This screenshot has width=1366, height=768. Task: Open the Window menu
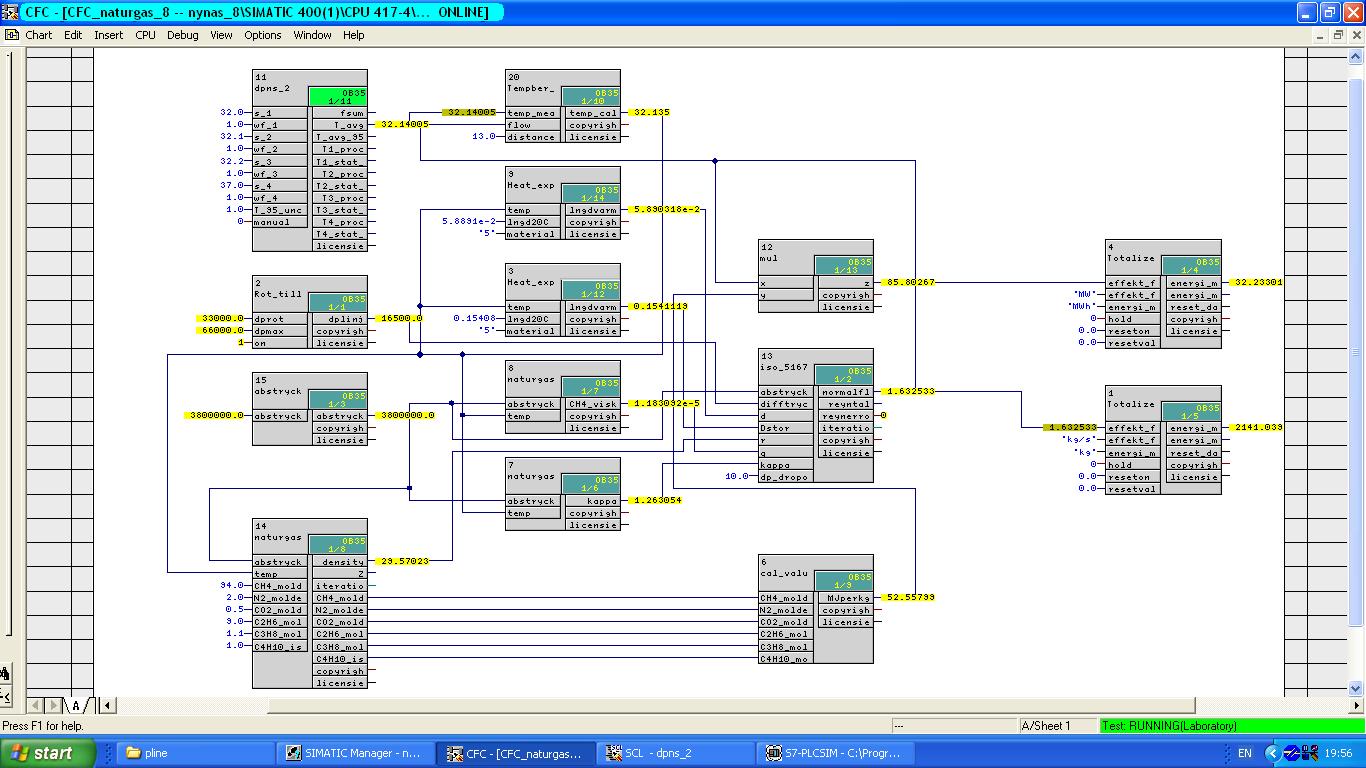coord(312,35)
